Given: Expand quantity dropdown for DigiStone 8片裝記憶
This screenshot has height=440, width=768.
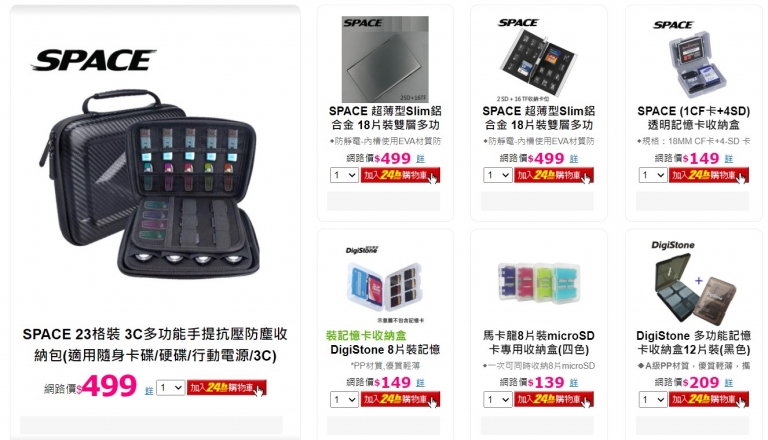Looking at the screenshot, I should pos(344,399).
